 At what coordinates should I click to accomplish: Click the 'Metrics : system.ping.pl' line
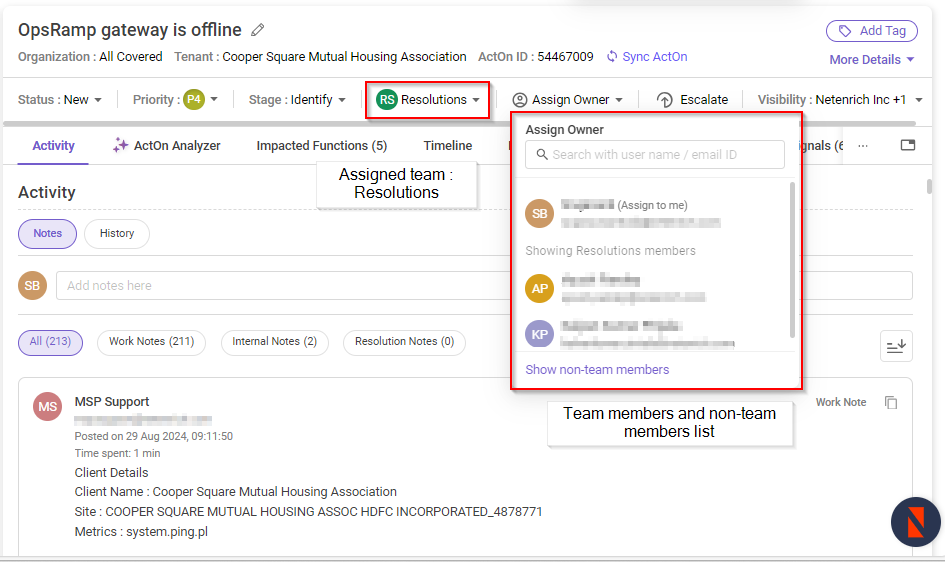(x=141, y=532)
